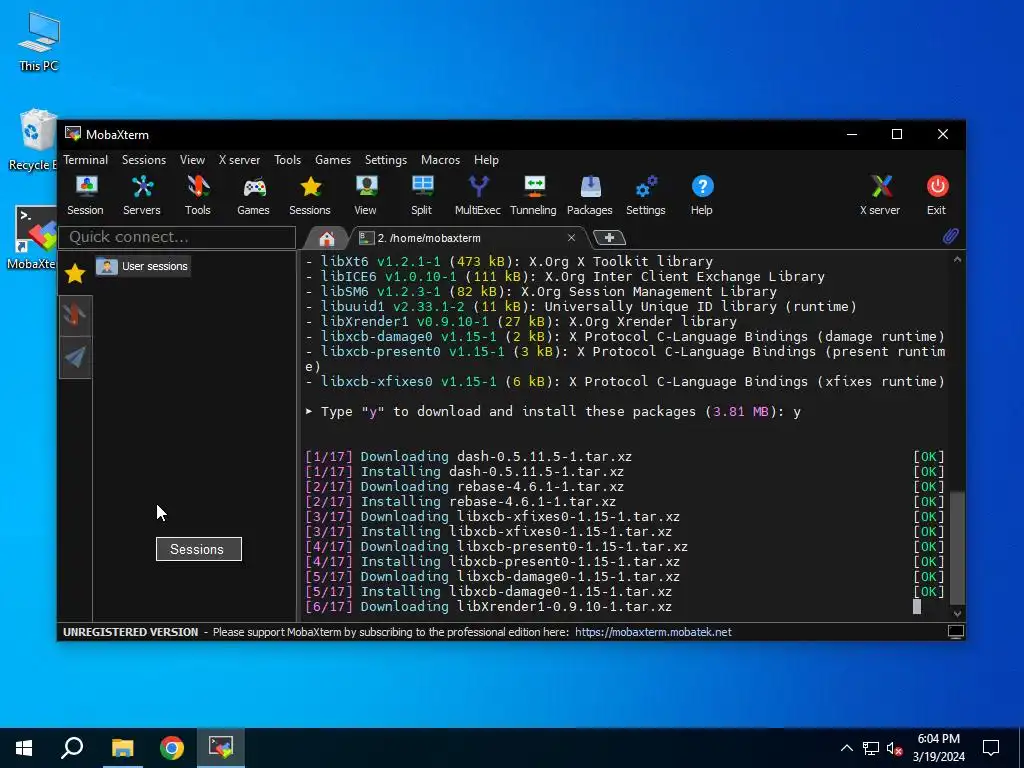
Task: Launch the Games toolbar icon
Action: [253, 195]
